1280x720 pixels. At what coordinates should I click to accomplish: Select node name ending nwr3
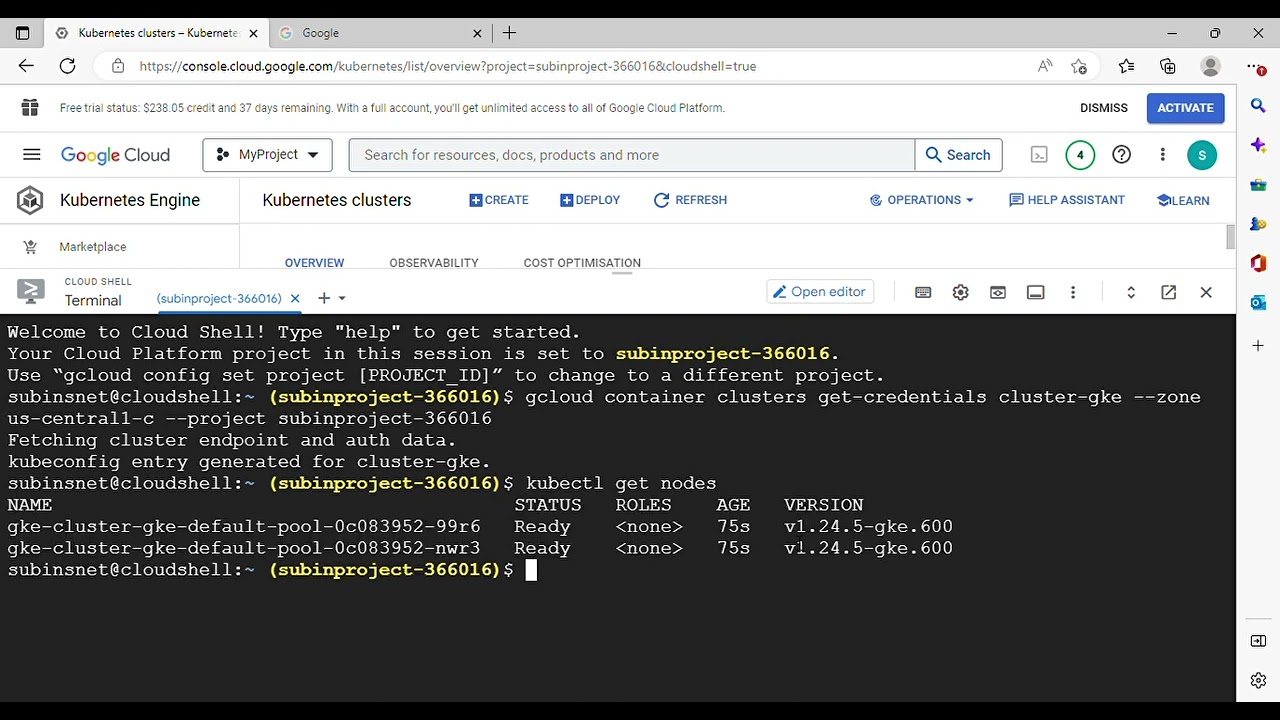244,548
